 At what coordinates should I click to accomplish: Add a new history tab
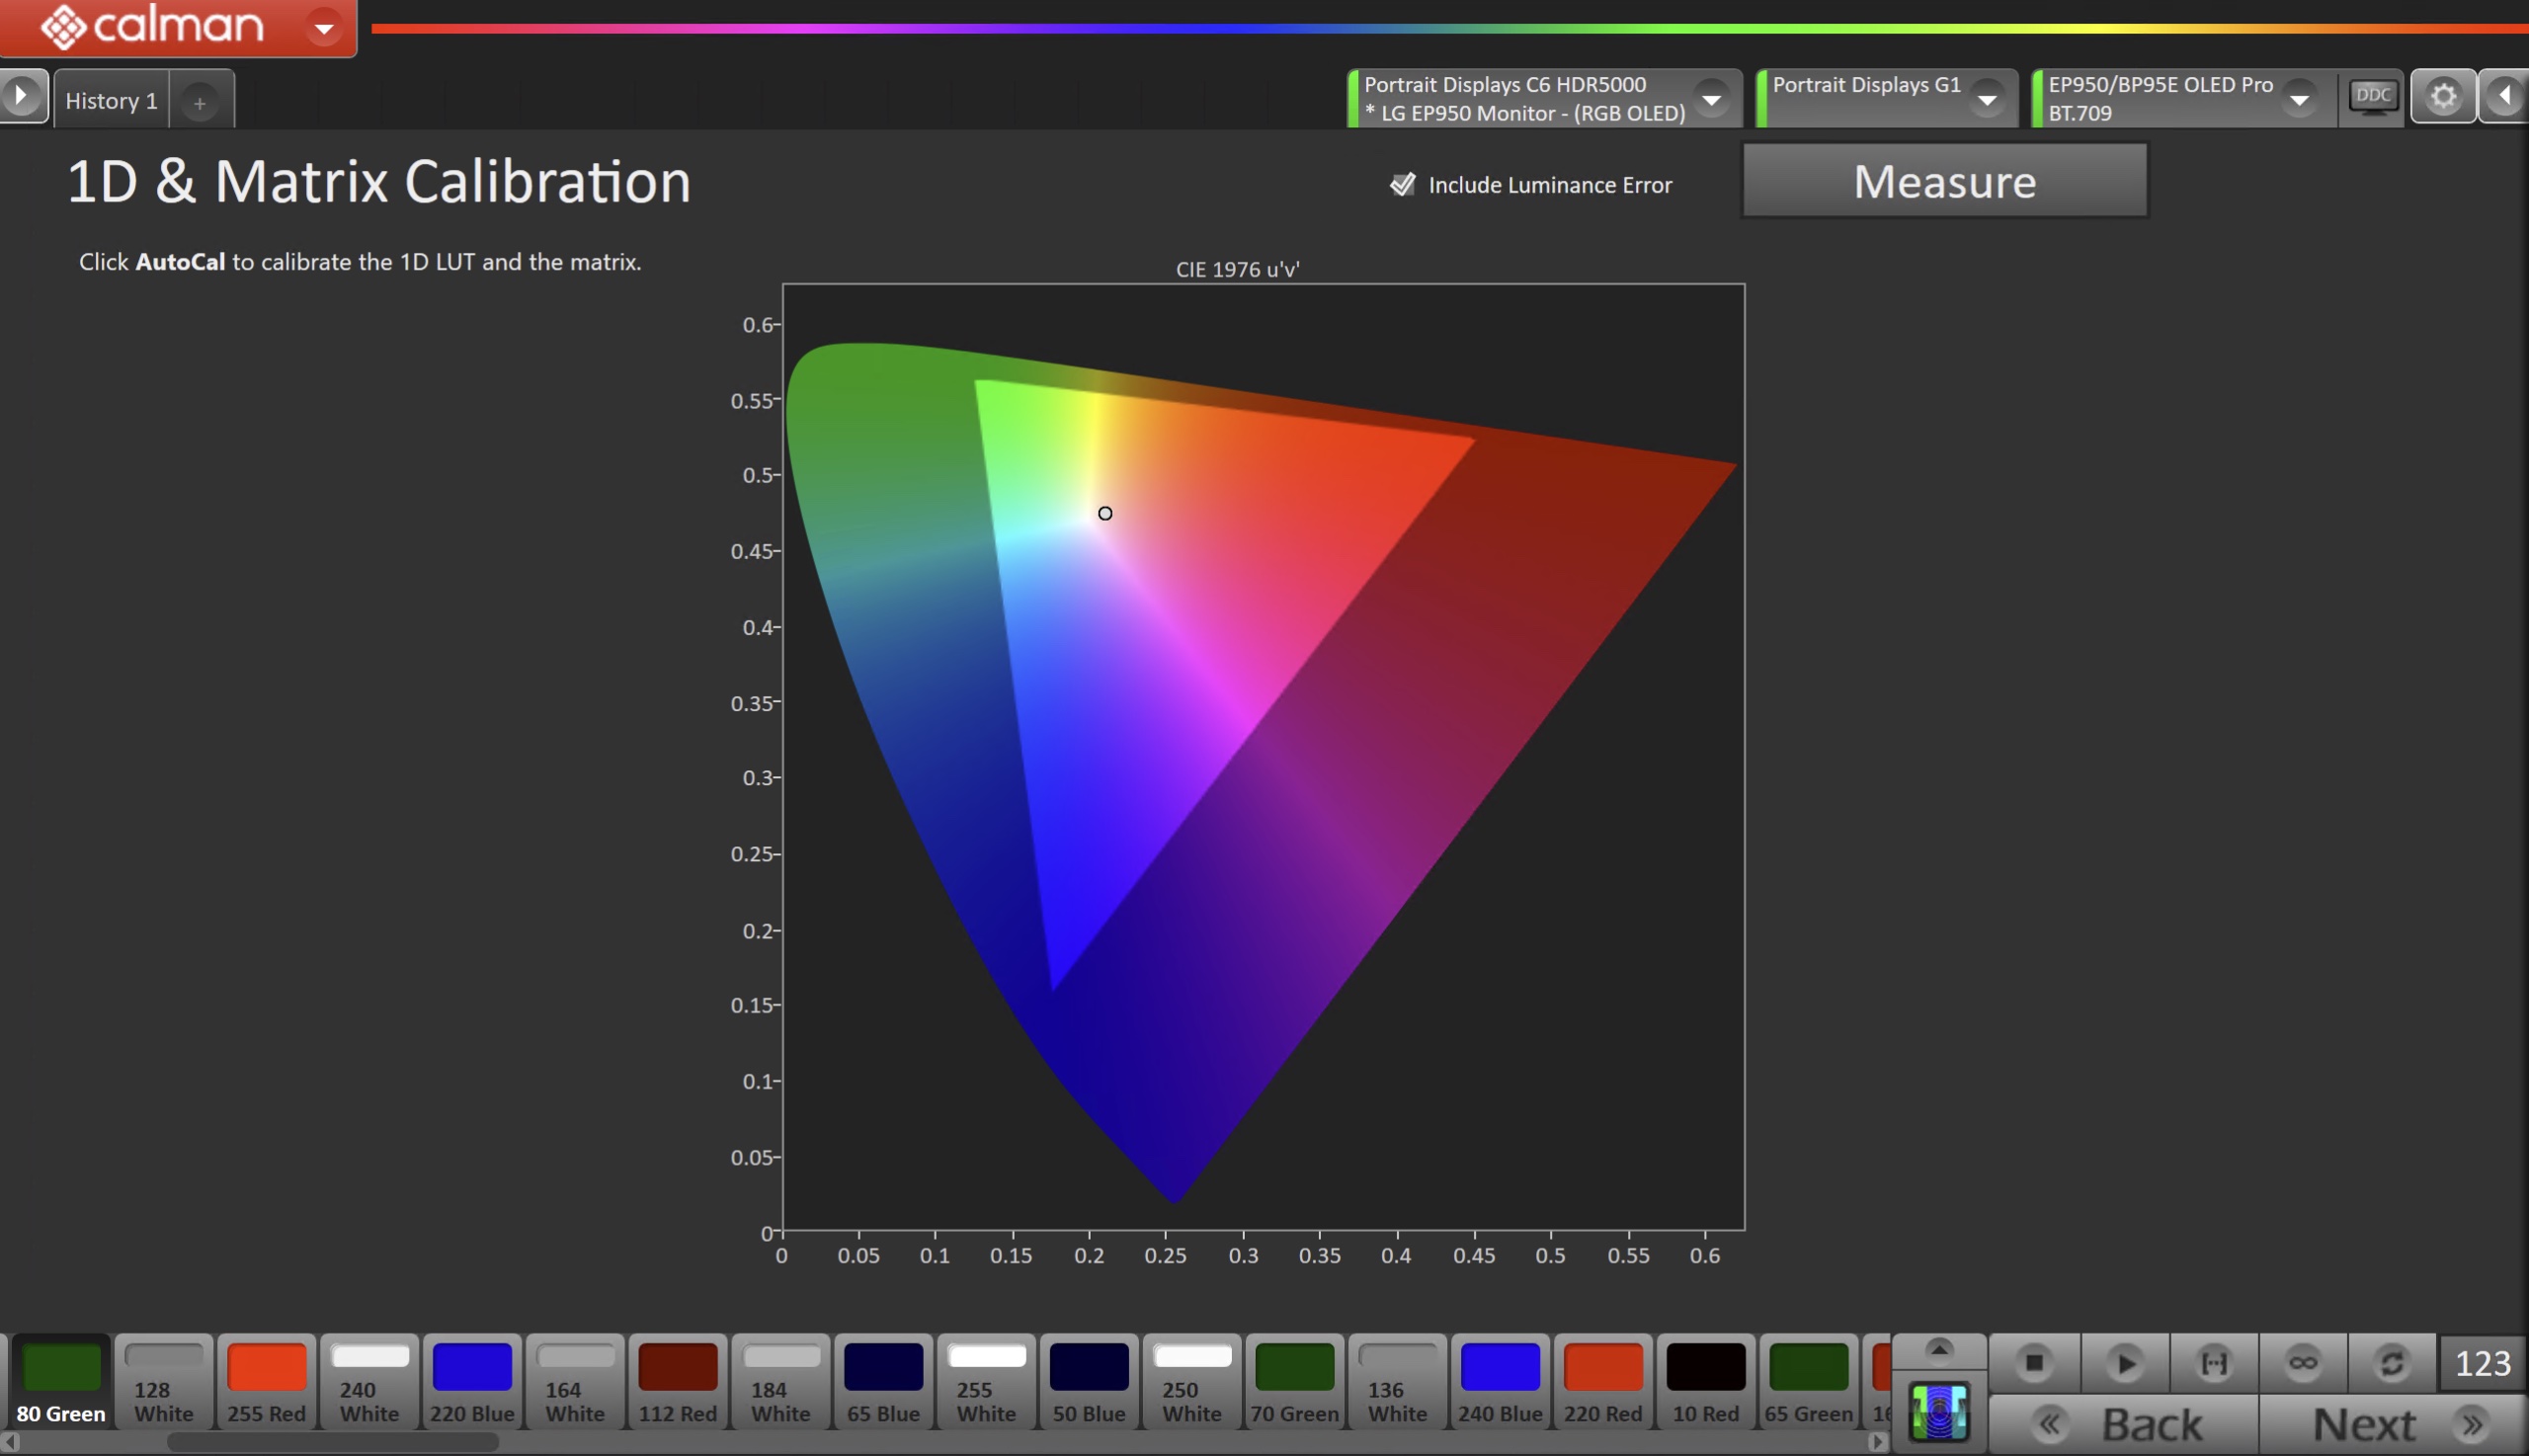click(x=200, y=103)
